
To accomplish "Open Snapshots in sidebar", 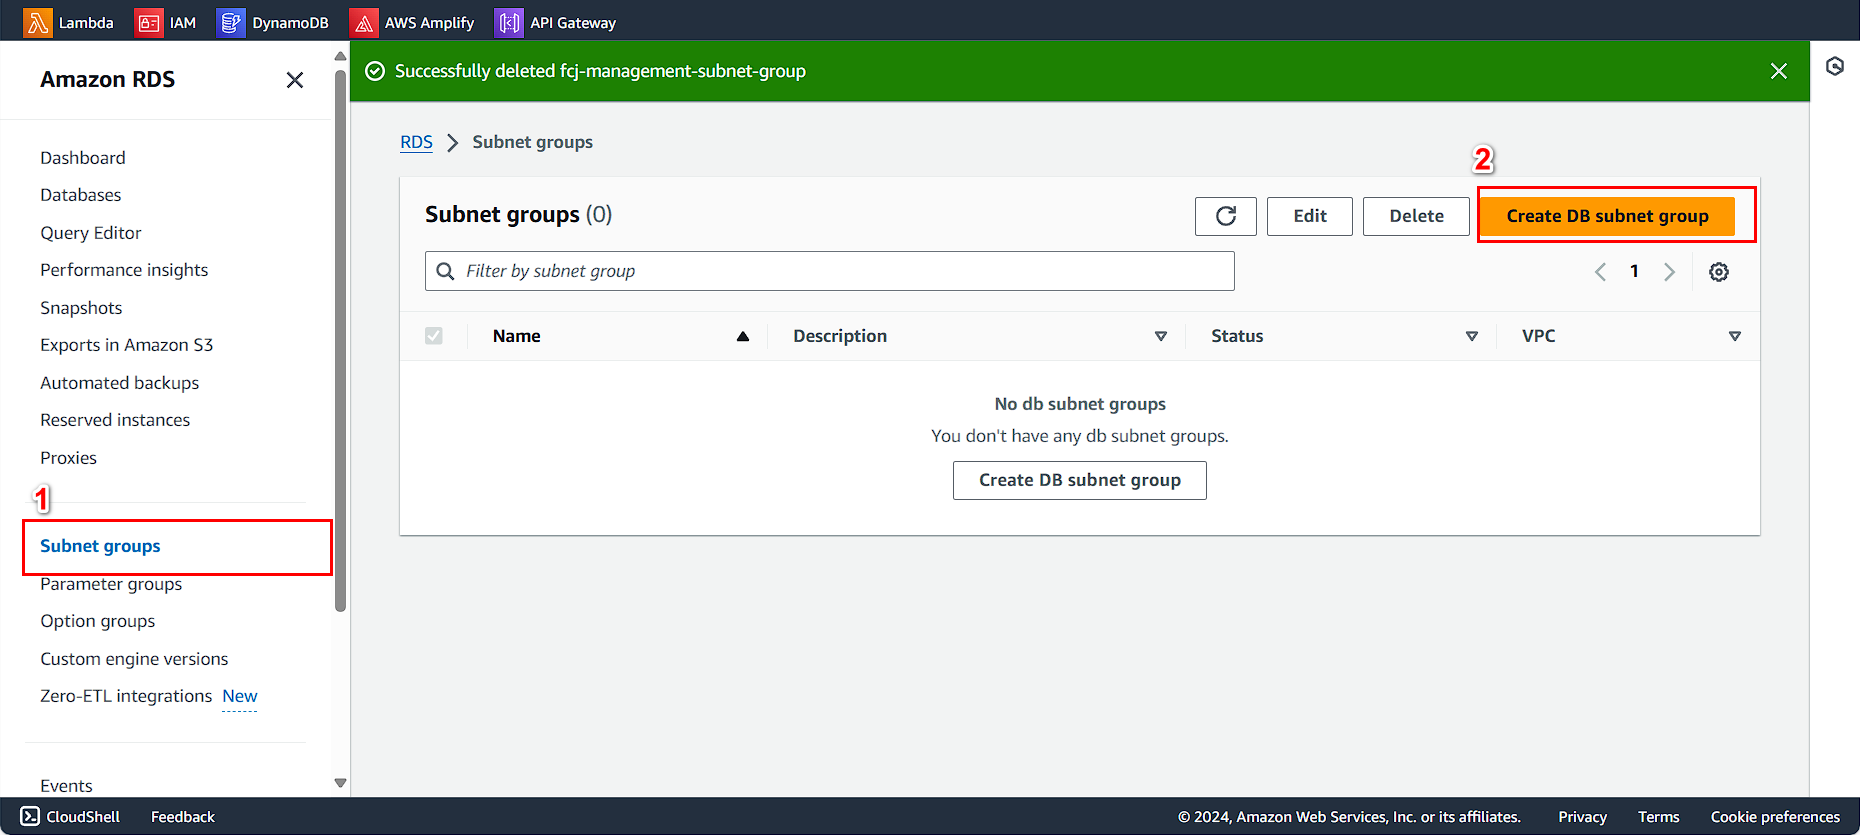I will 81,308.
